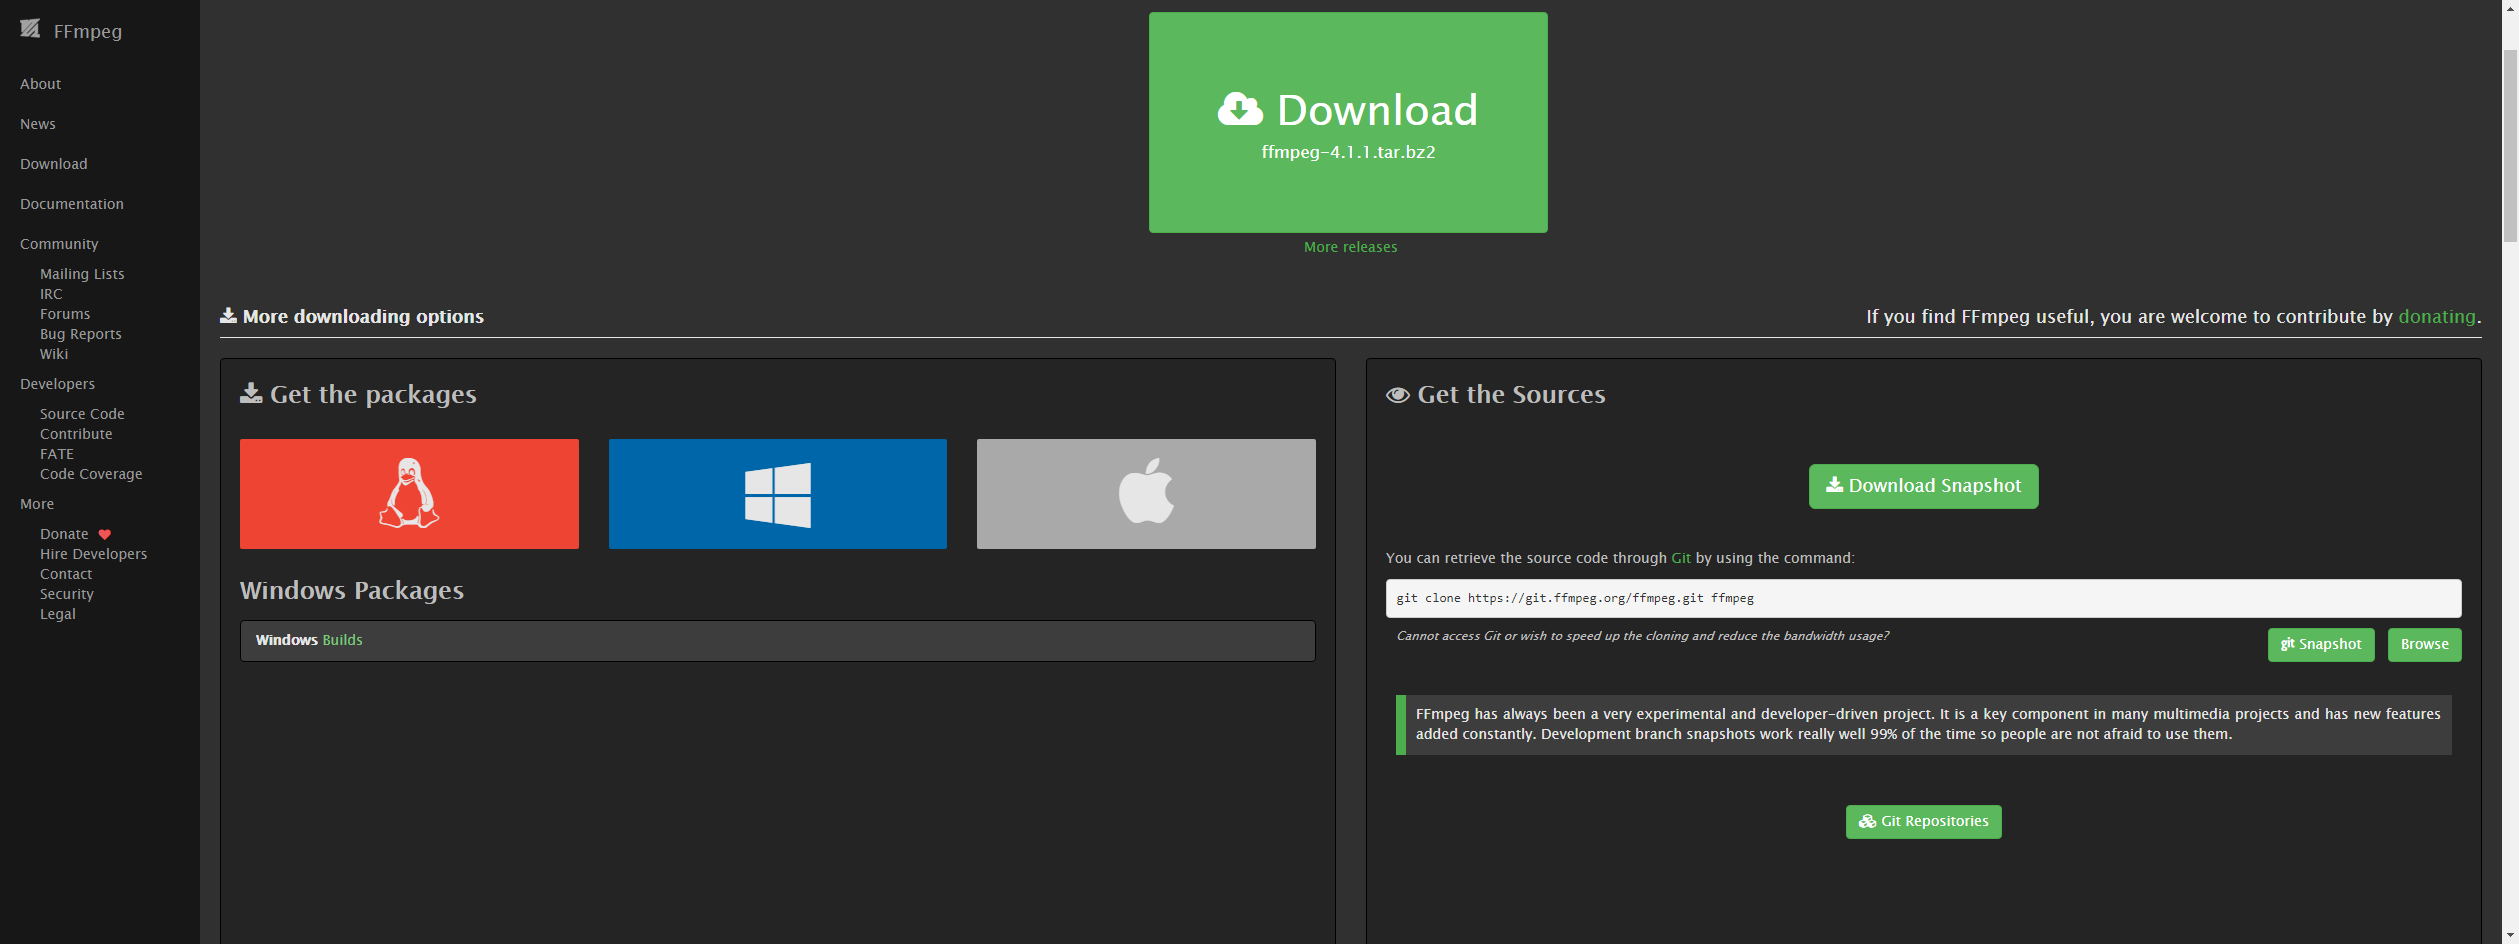Click the Download Snapshot button
The height and width of the screenshot is (944, 2519).
click(1923, 486)
